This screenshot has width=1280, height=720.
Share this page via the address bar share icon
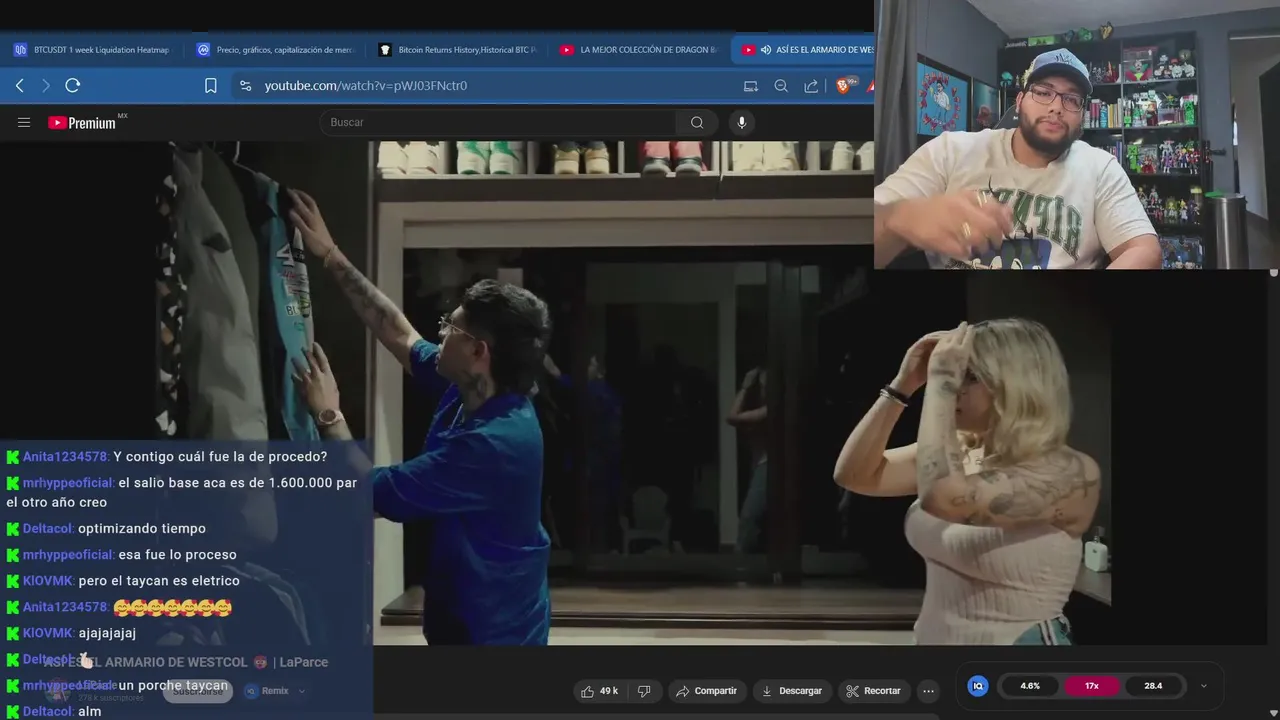click(x=811, y=86)
